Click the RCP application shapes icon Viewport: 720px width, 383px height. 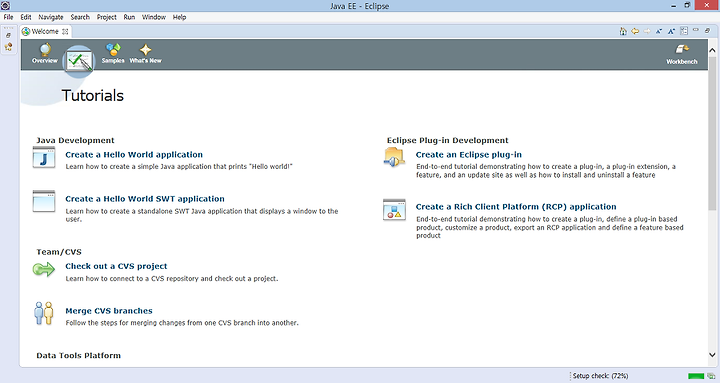[394, 209]
